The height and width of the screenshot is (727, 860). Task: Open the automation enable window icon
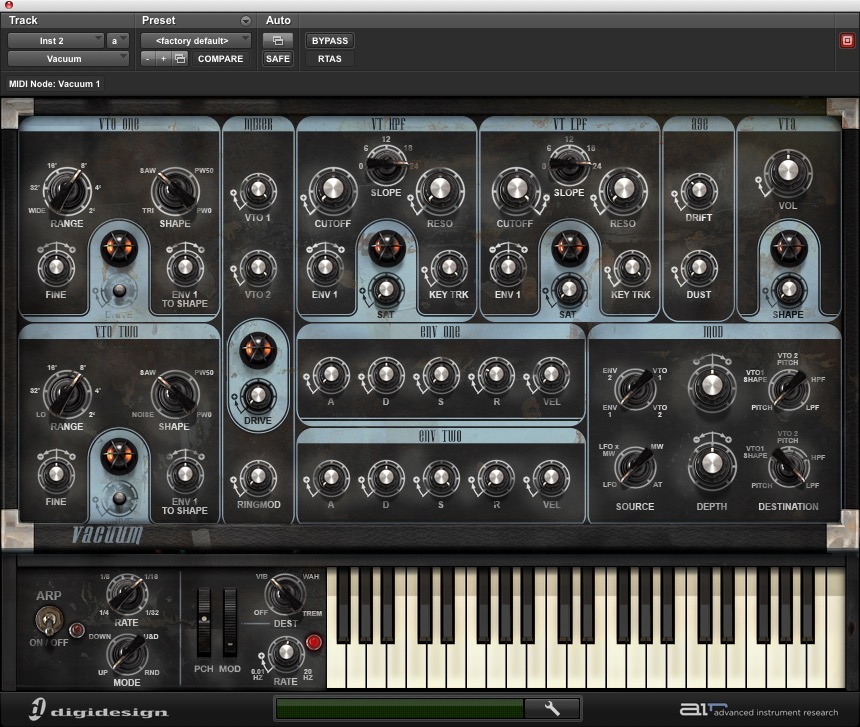click(278, 41)
